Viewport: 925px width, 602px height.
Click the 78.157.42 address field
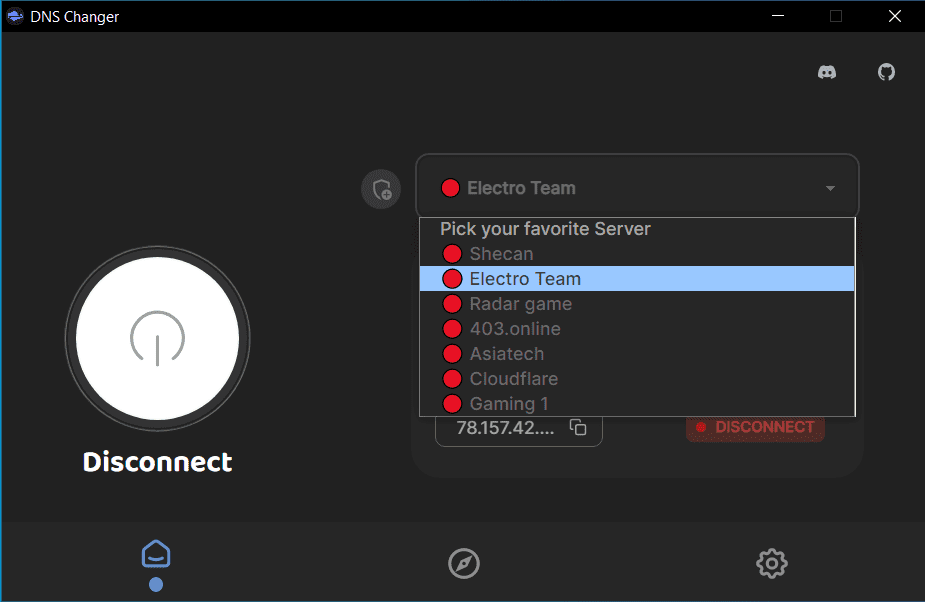tap(519, 429)
